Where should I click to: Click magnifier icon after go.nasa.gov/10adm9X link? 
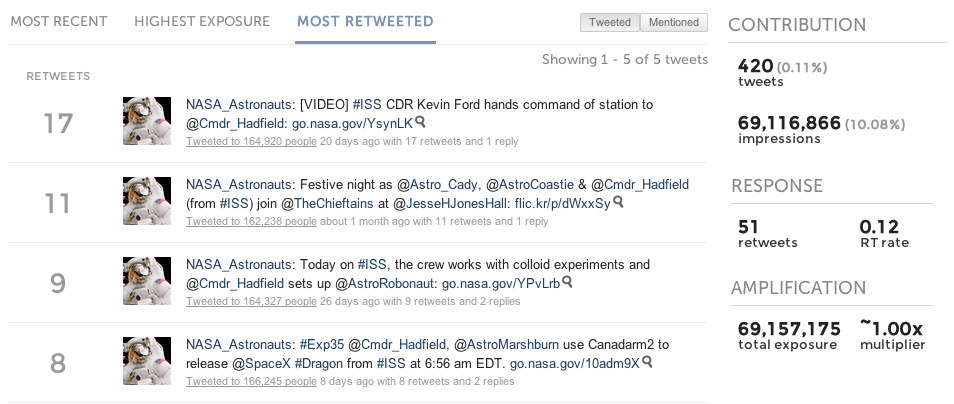[646, 362]
